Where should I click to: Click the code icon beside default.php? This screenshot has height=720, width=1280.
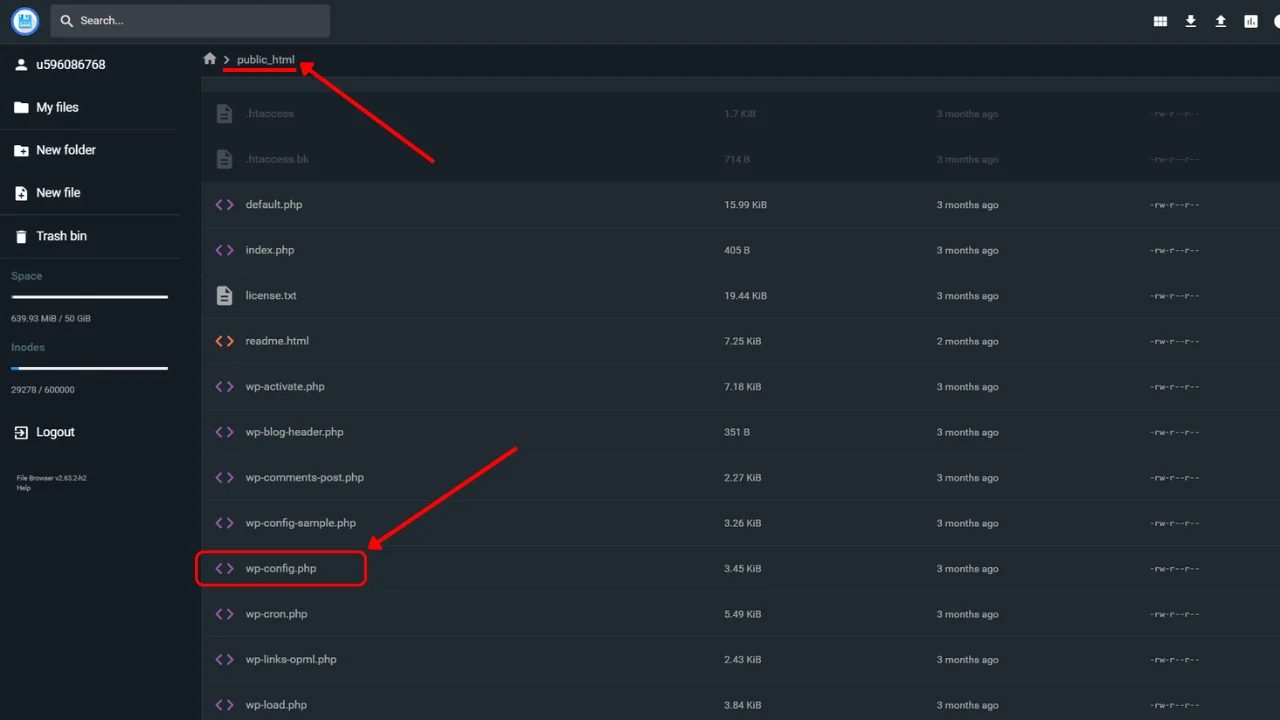[x=225, y=205]
